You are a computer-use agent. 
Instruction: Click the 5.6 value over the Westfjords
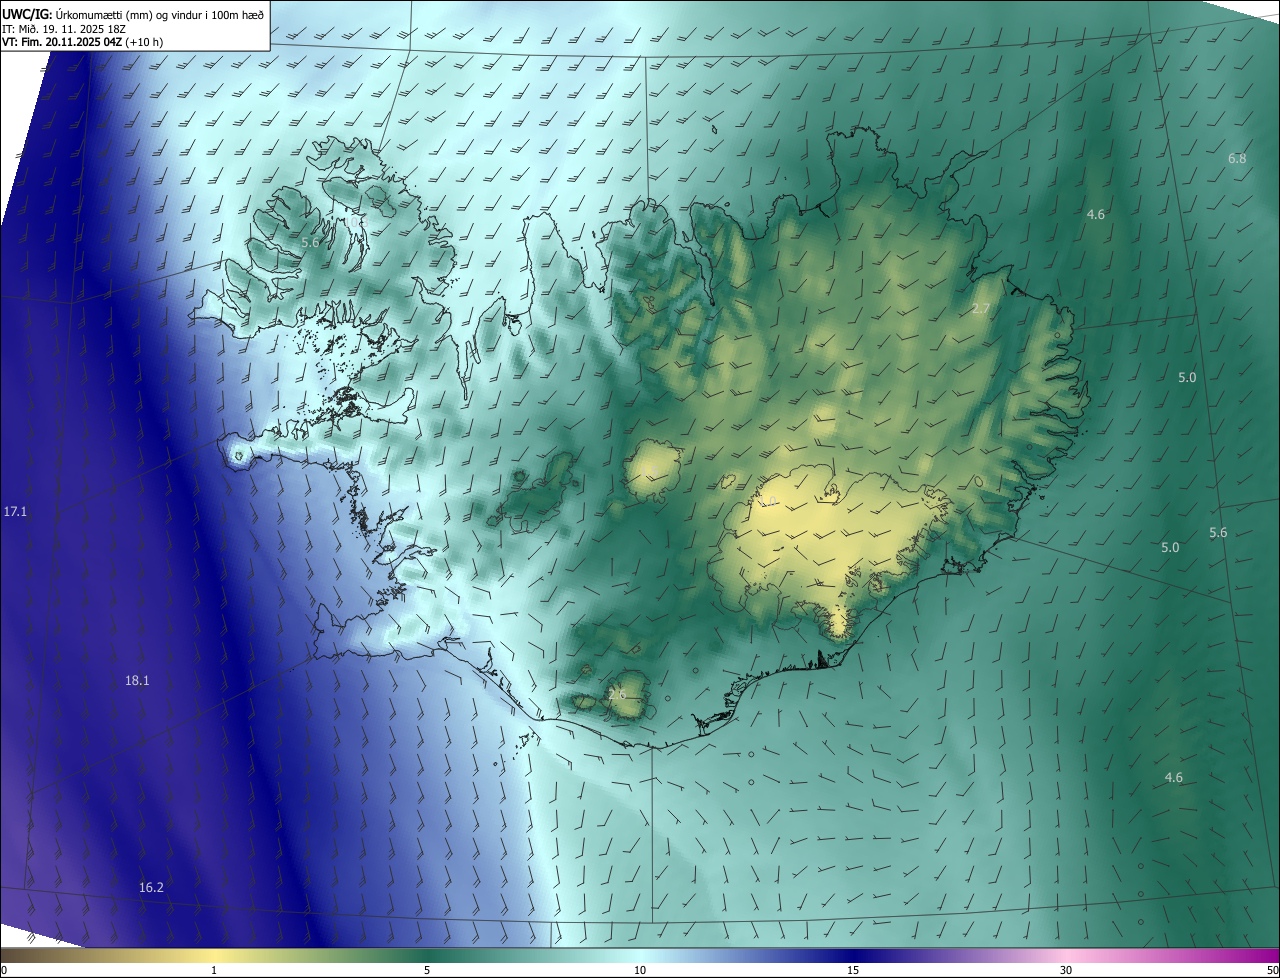point(309,242)
